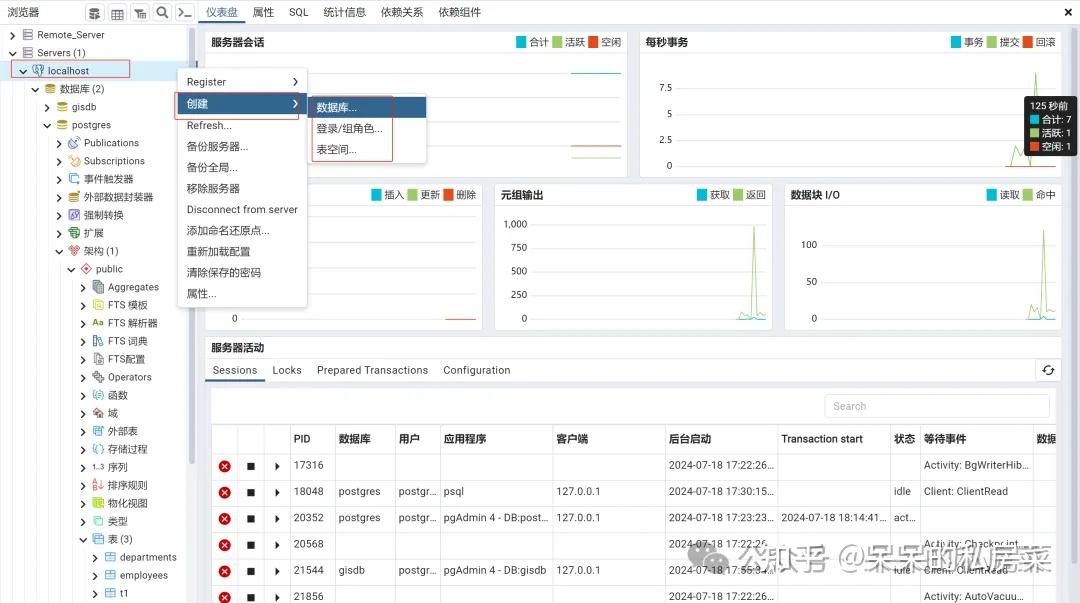Screen dimensions: 1080x603
Task: Open the SQL tab at top
Action: click(x=298, y=12)
